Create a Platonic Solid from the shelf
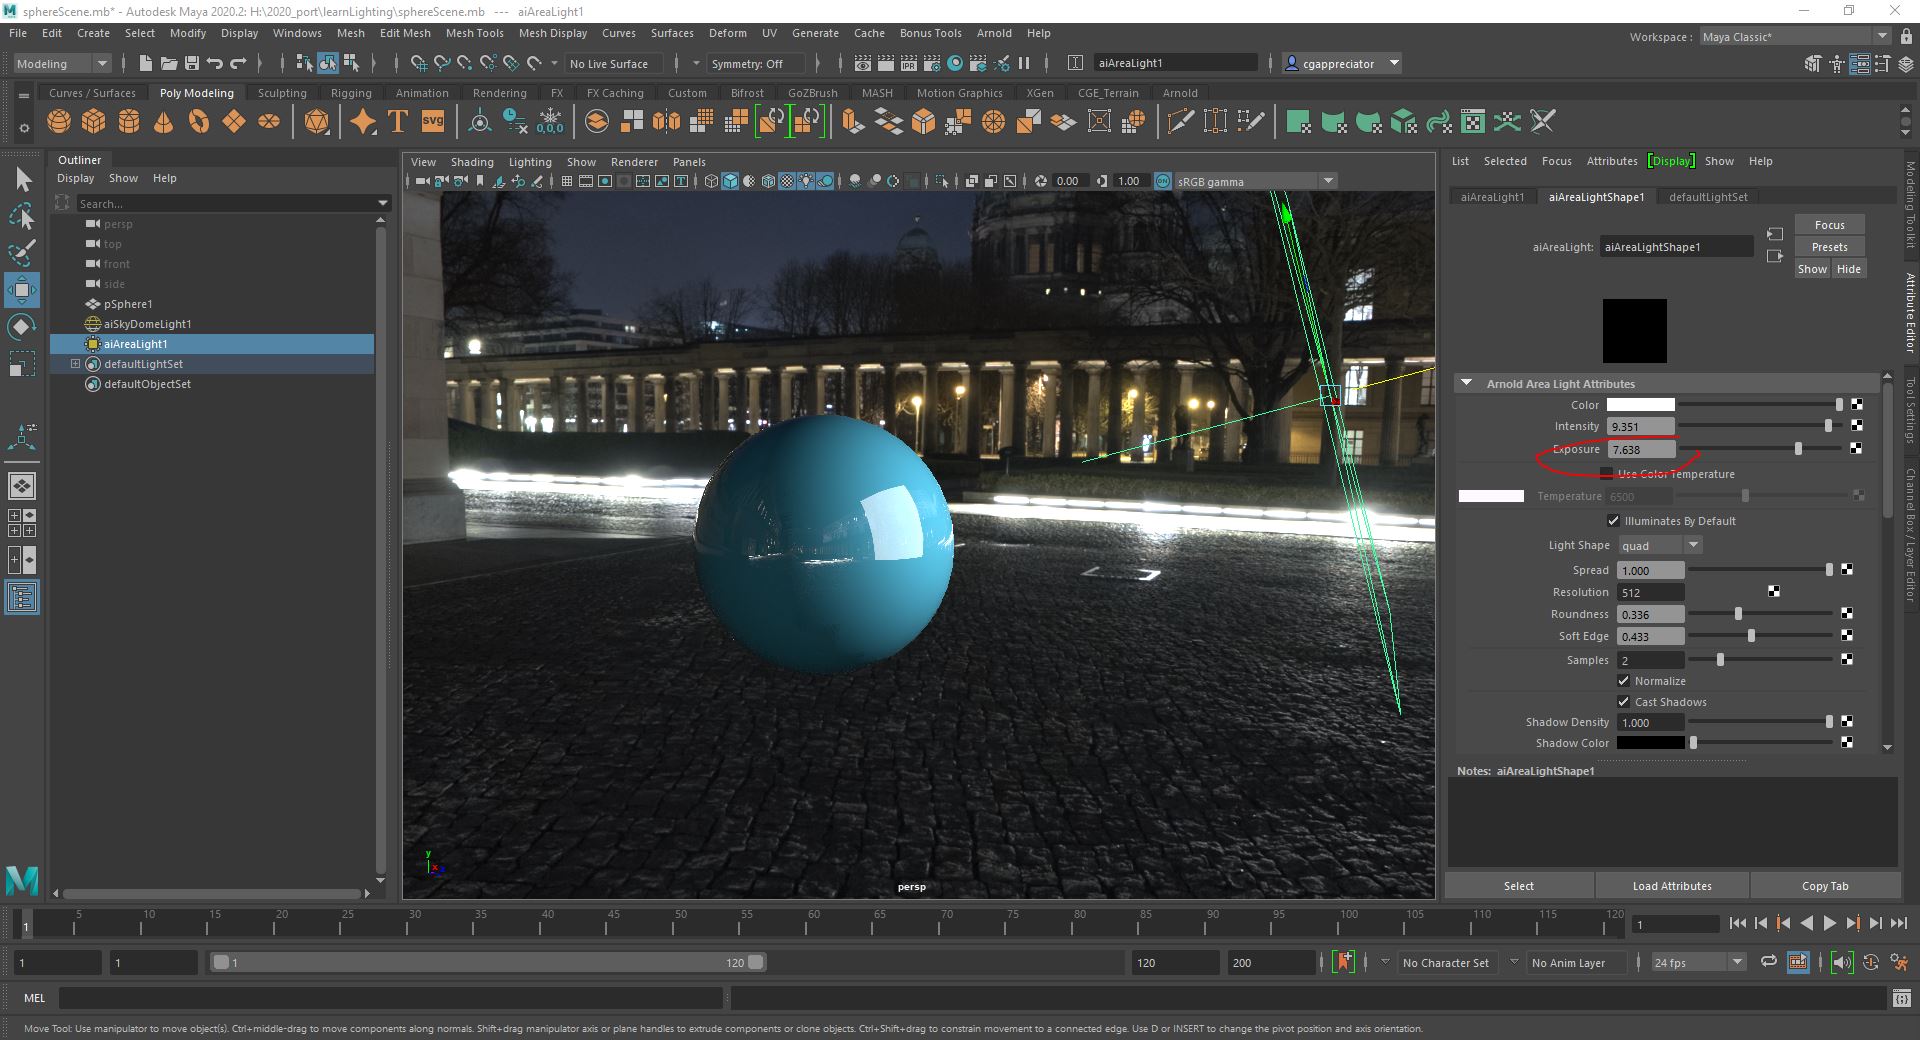The image size is (1920, 1040). click(318, 121)
